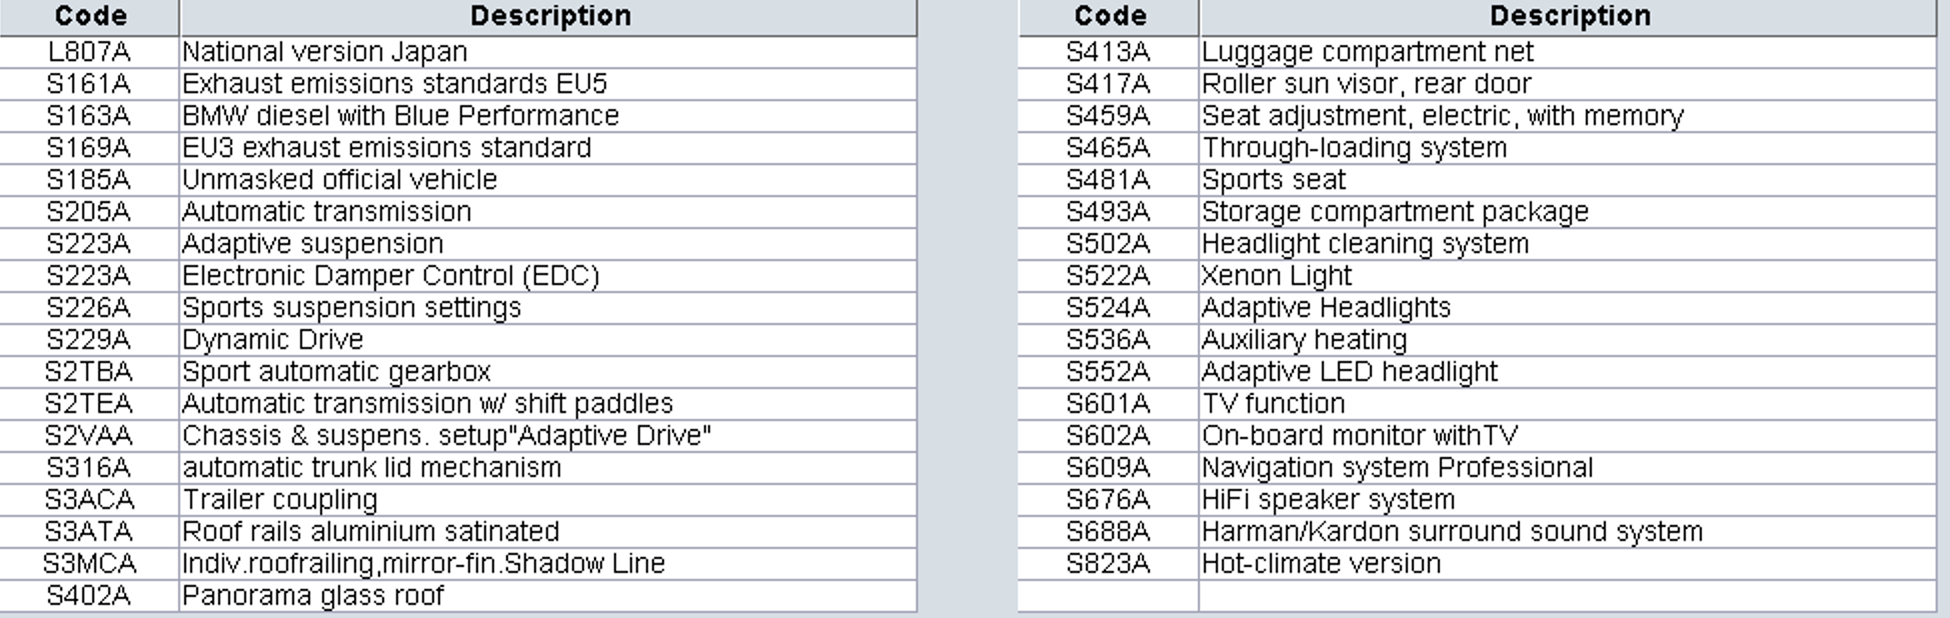The height and width of the screenshot is (618, 1950).
Task: Click the Electronic Damper Control (EDC) cell
Action: pos(390,276)
